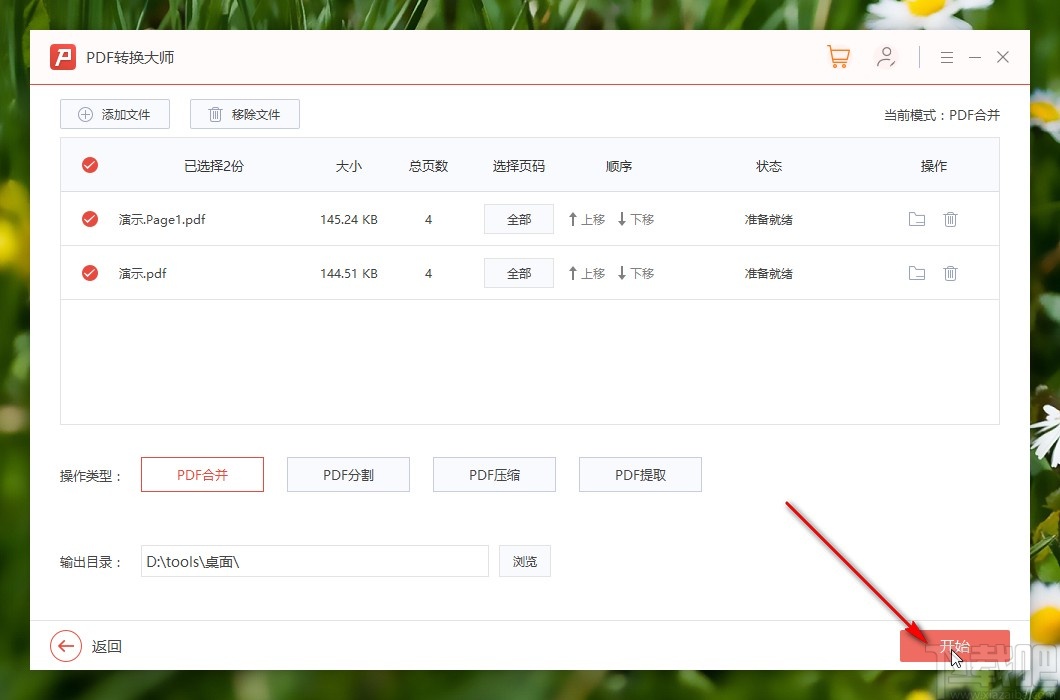Open page selection 全部 for 演示.Page1.pdf
The width and height of the screenshot is (1060, 700).
click(519, 219)
